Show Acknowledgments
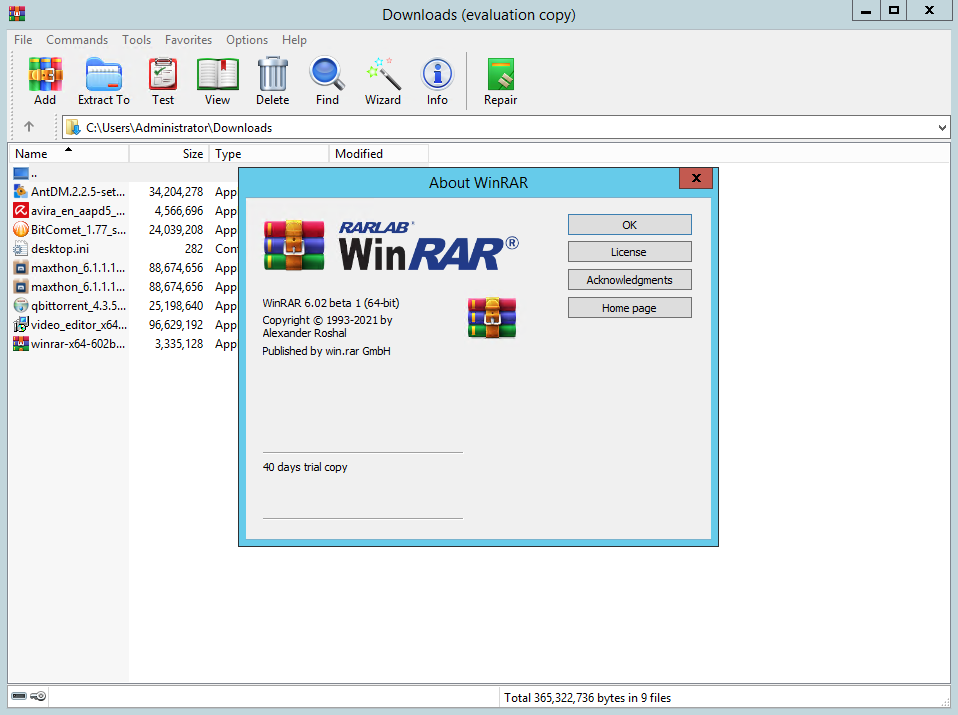 [x=629, y=280]
